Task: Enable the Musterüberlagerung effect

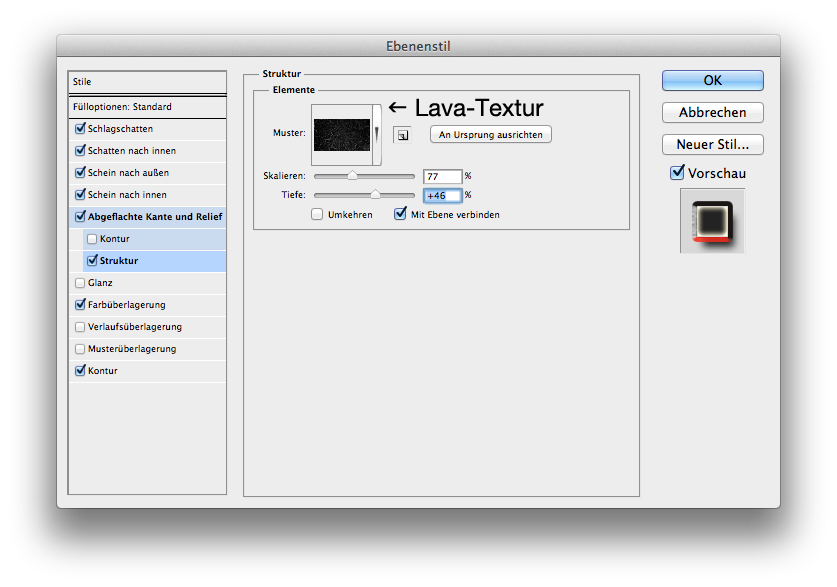Action: (81, 348)
